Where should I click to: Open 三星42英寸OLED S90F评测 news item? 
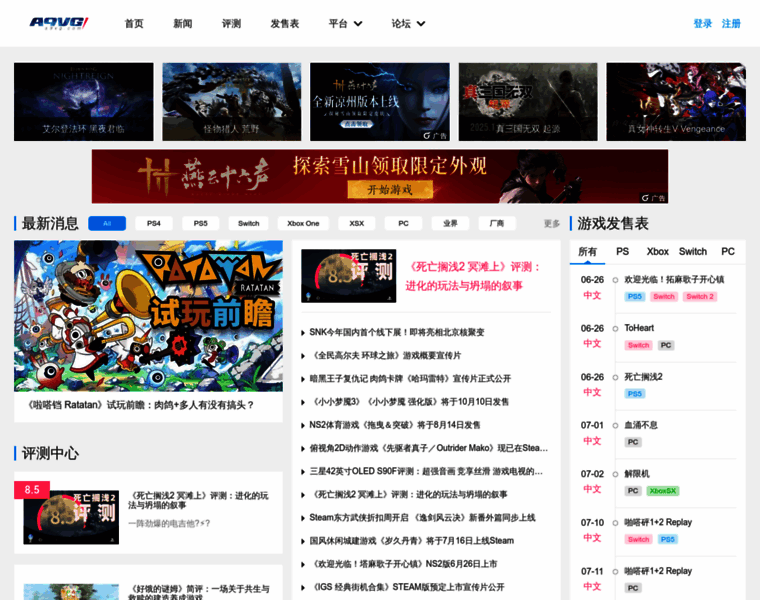[426, 471]
